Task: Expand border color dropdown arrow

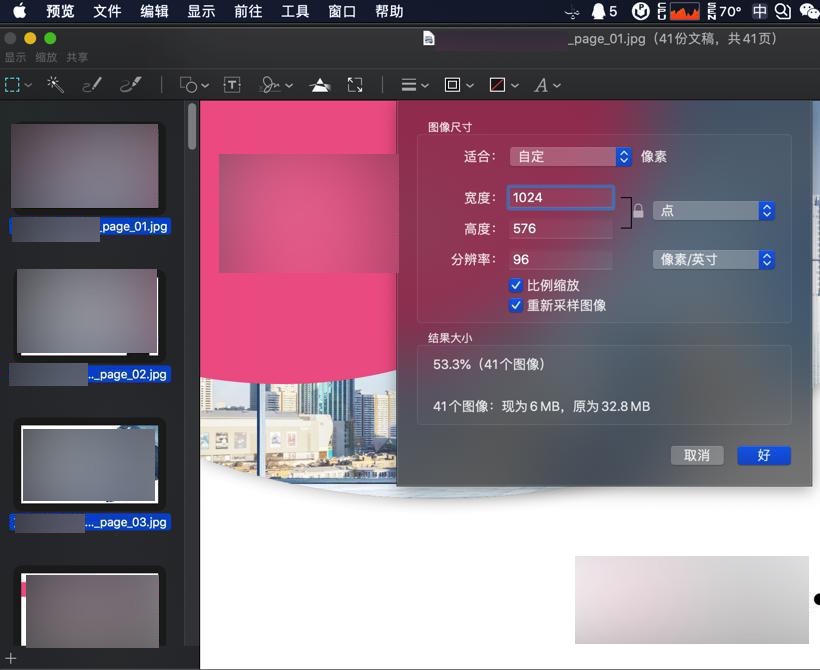Action: point(470,85)
